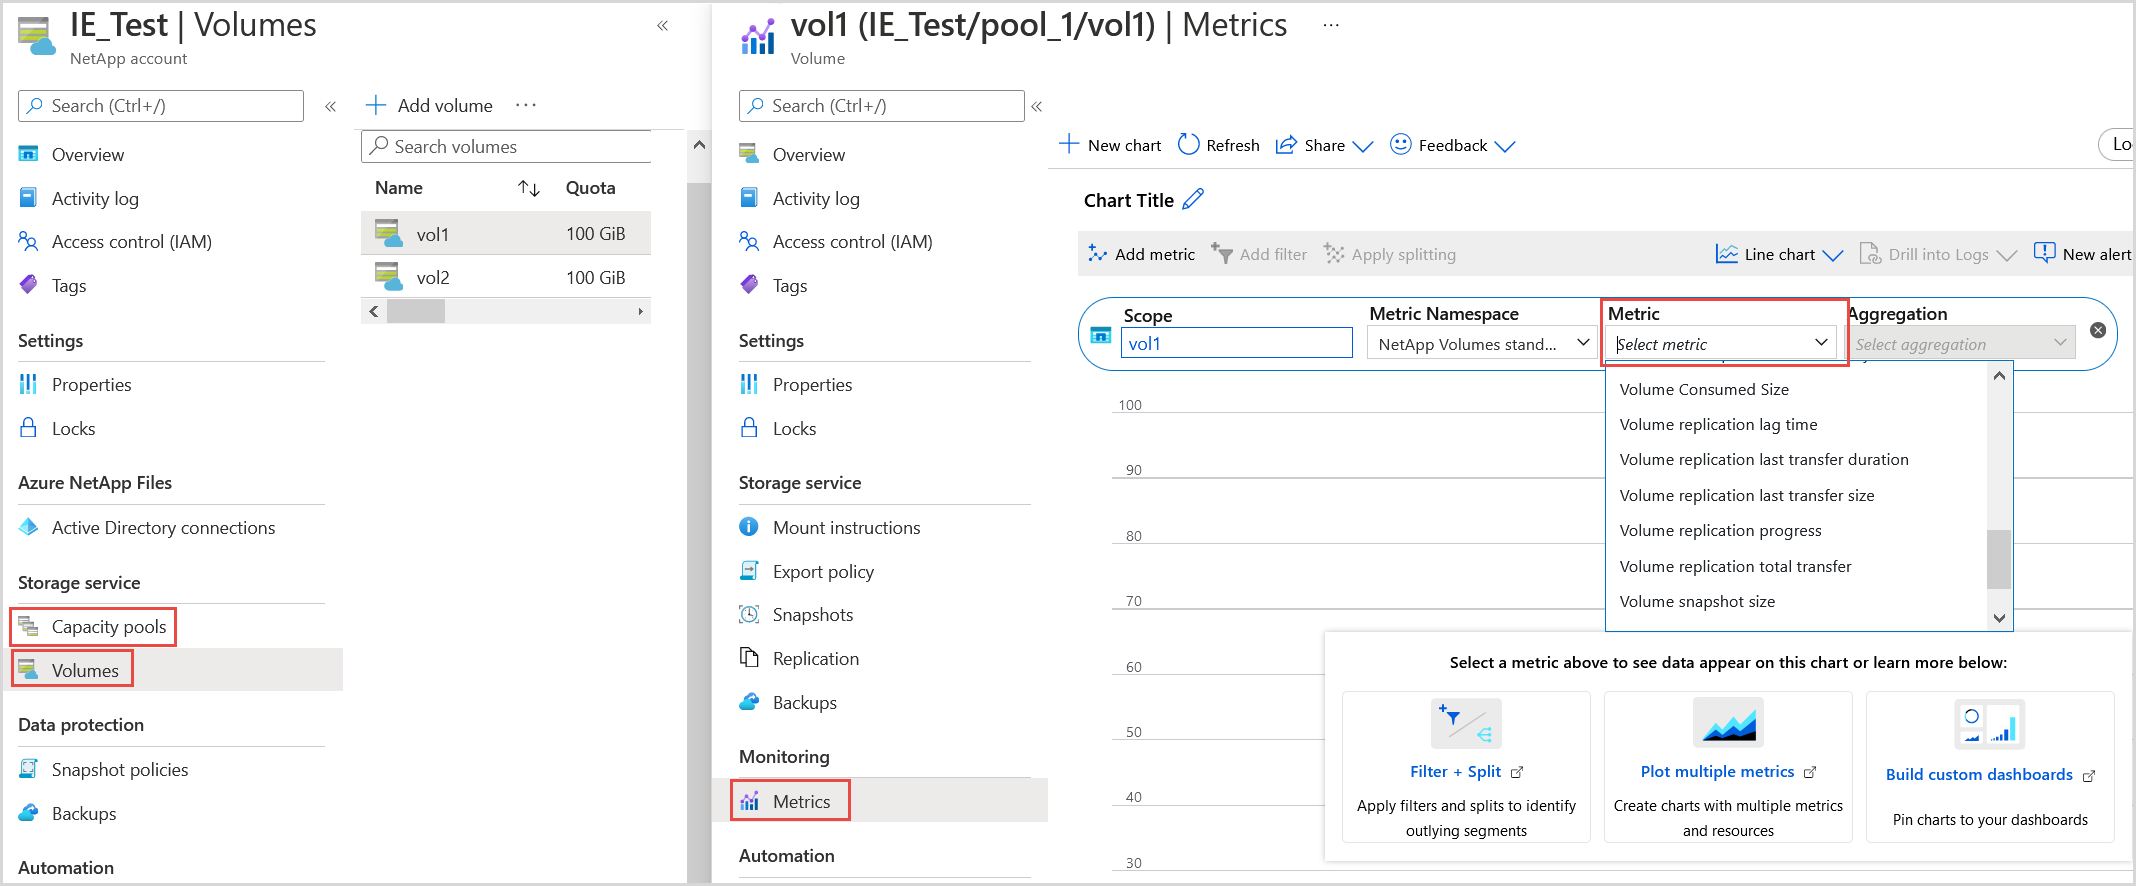
Task: Click the Name column sort arrows
Action: [529, 188]
